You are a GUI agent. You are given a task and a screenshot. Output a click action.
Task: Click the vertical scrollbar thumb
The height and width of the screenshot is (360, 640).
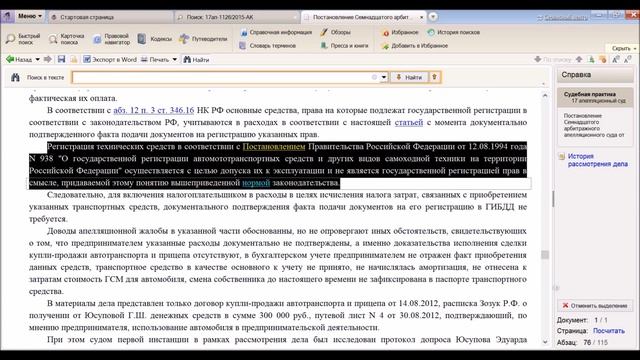[545, 255]
